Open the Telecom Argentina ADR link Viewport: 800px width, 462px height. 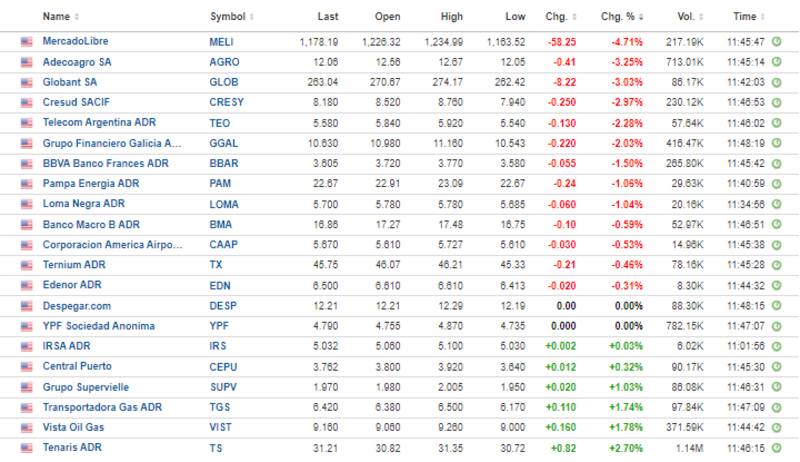(96, 122)
